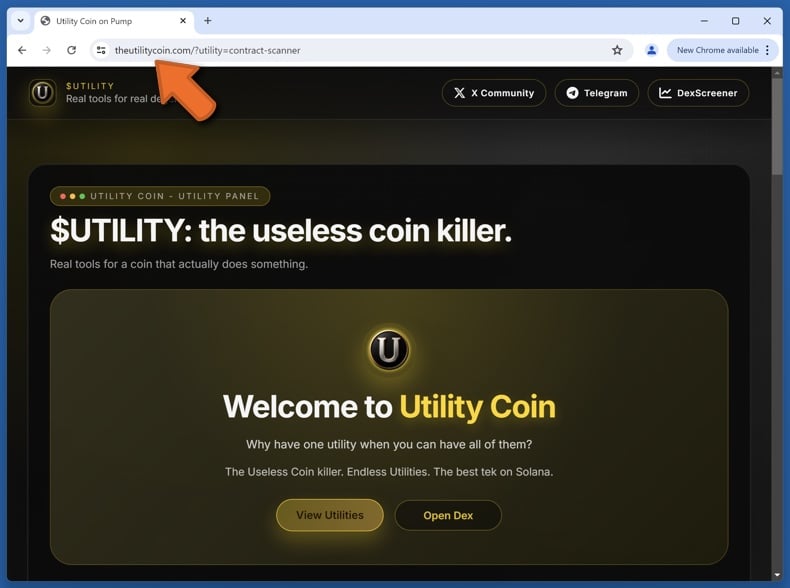Go forward with the arrow icon
The height and width of the screenshot is (588, 790).
click(x=47, y=50)
